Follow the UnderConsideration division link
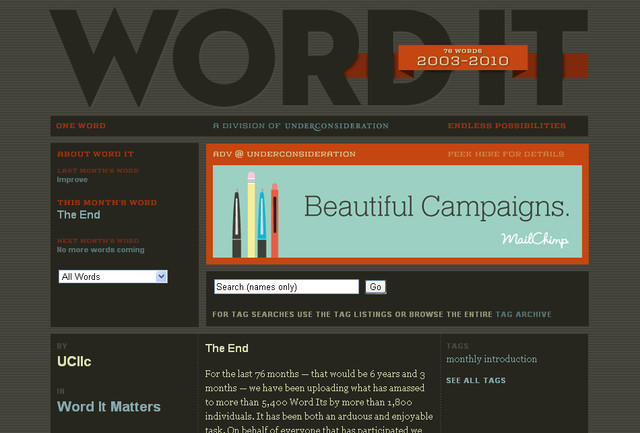The width and height of the screenshot is (640, 433). (335, 126)
